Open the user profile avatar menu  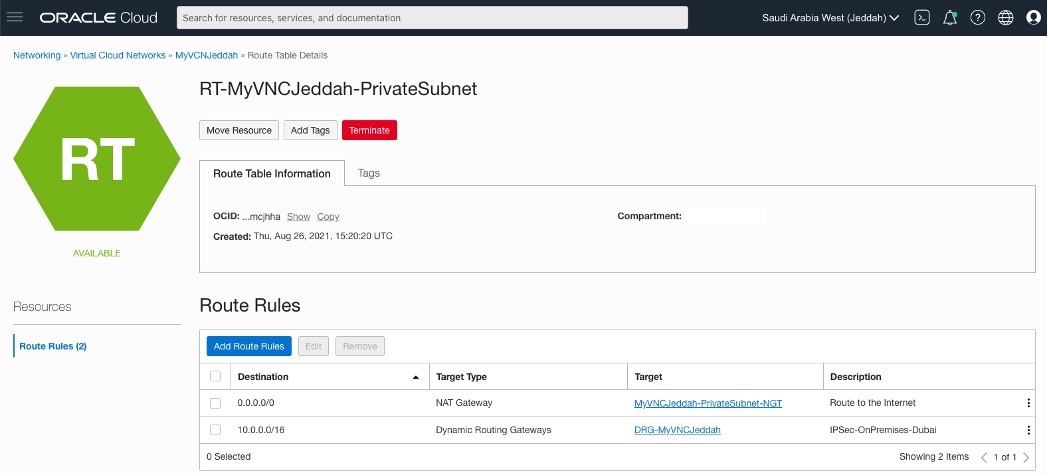[x=1033, y=18]
